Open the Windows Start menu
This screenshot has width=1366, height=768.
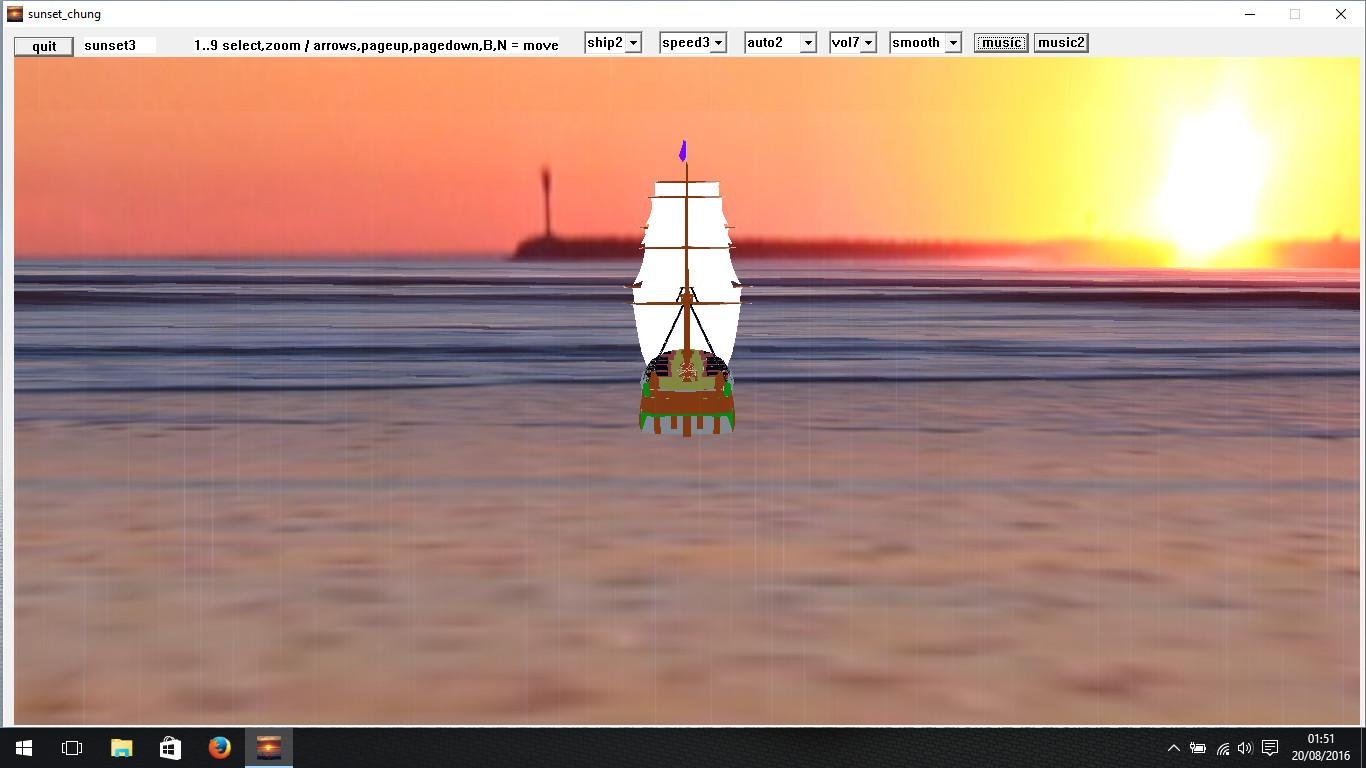point(24,748)
